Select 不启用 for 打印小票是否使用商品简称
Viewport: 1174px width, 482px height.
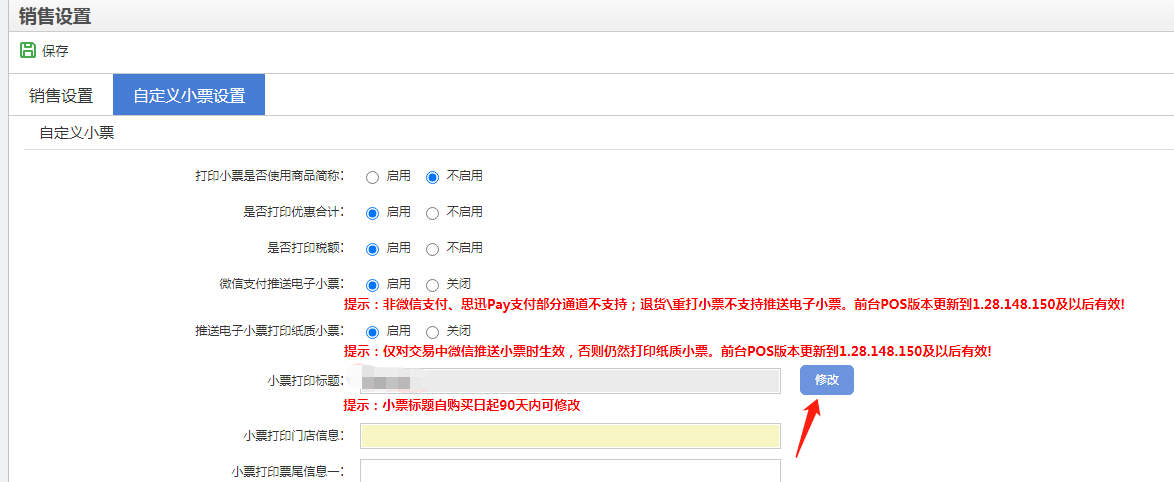[x=433, y=177]
